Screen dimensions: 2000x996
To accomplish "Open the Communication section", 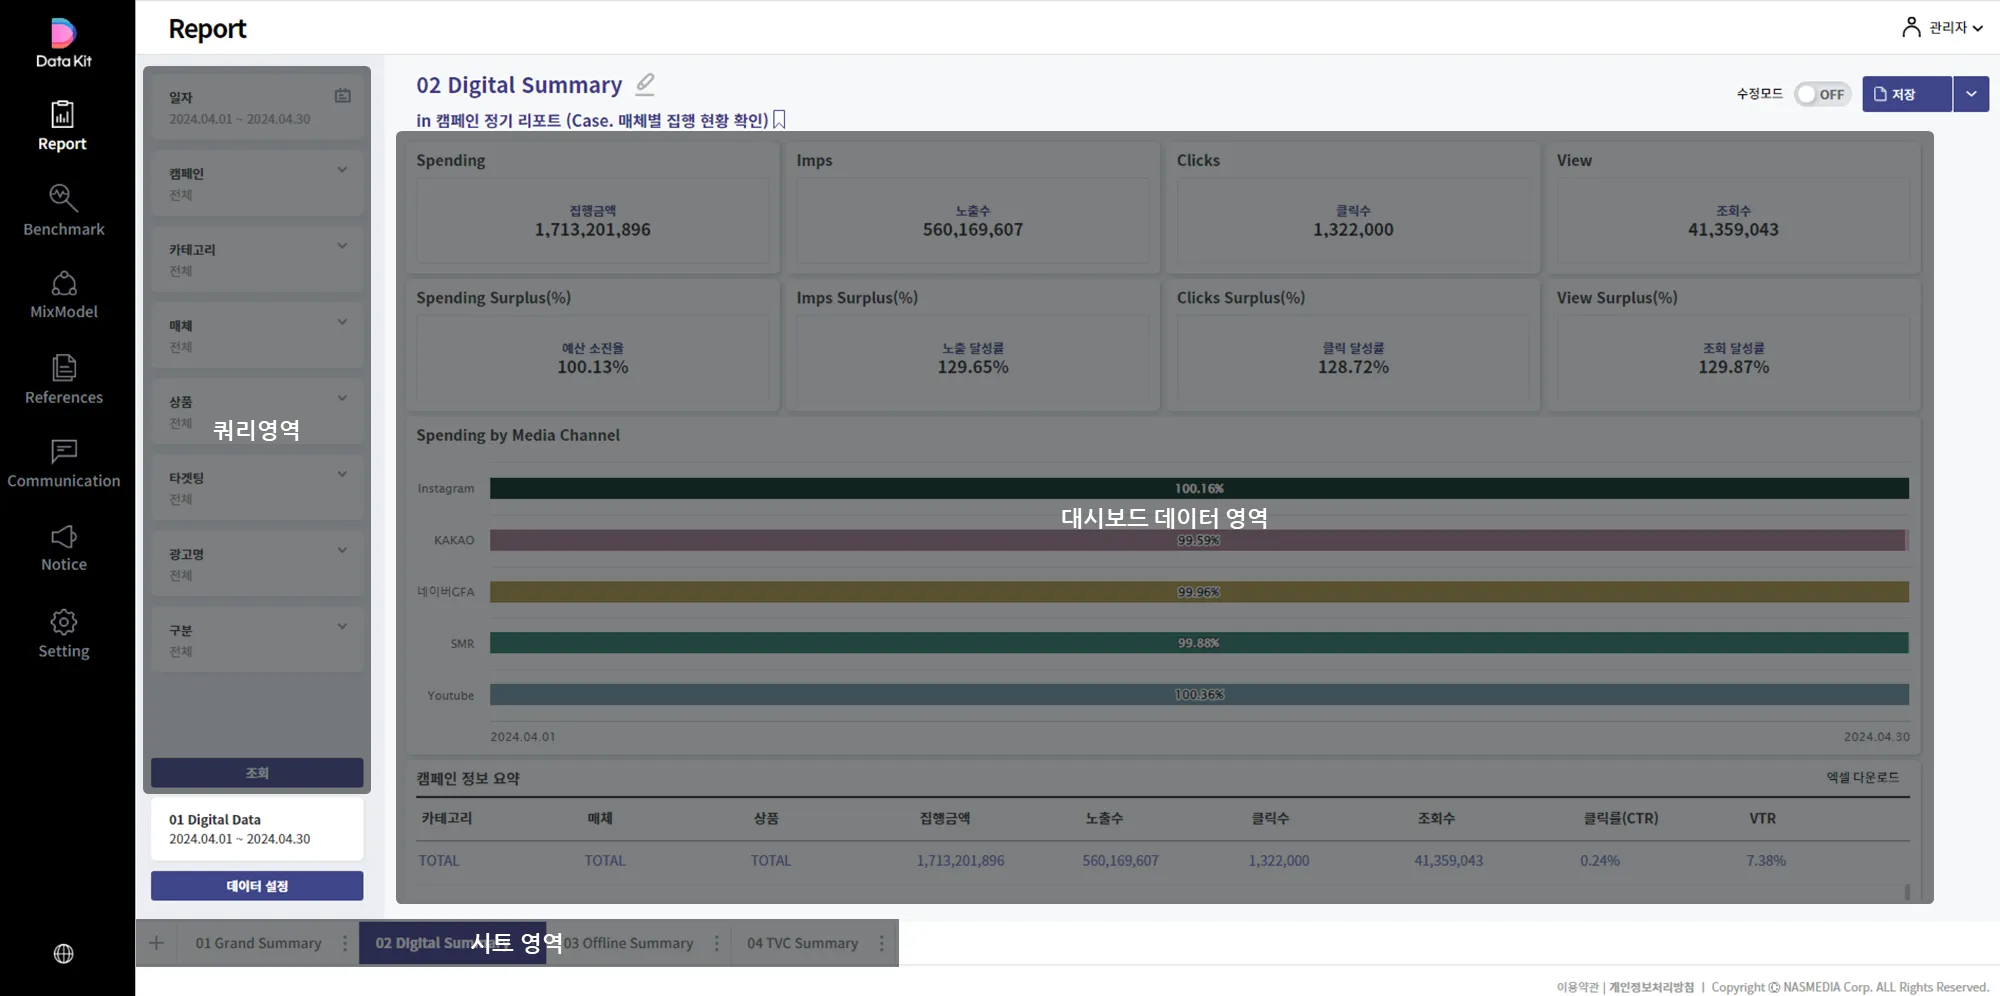I will click(63, 464).
